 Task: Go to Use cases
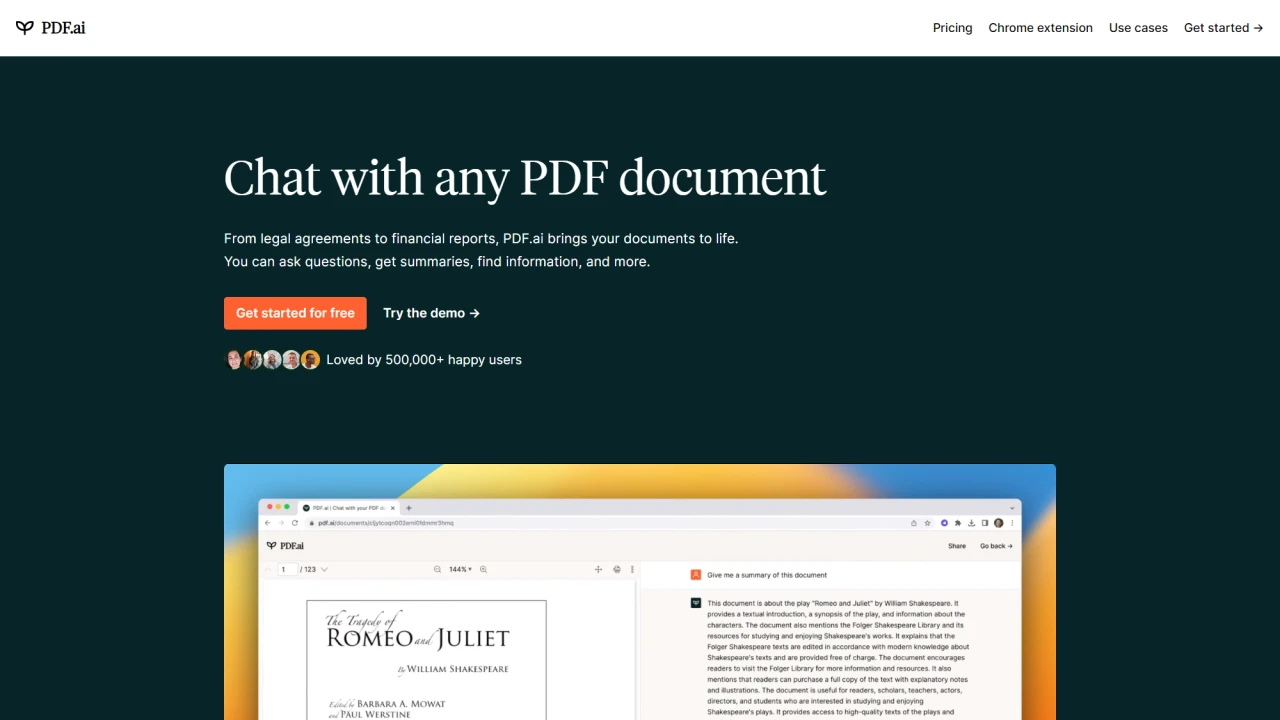point(1138,28)
